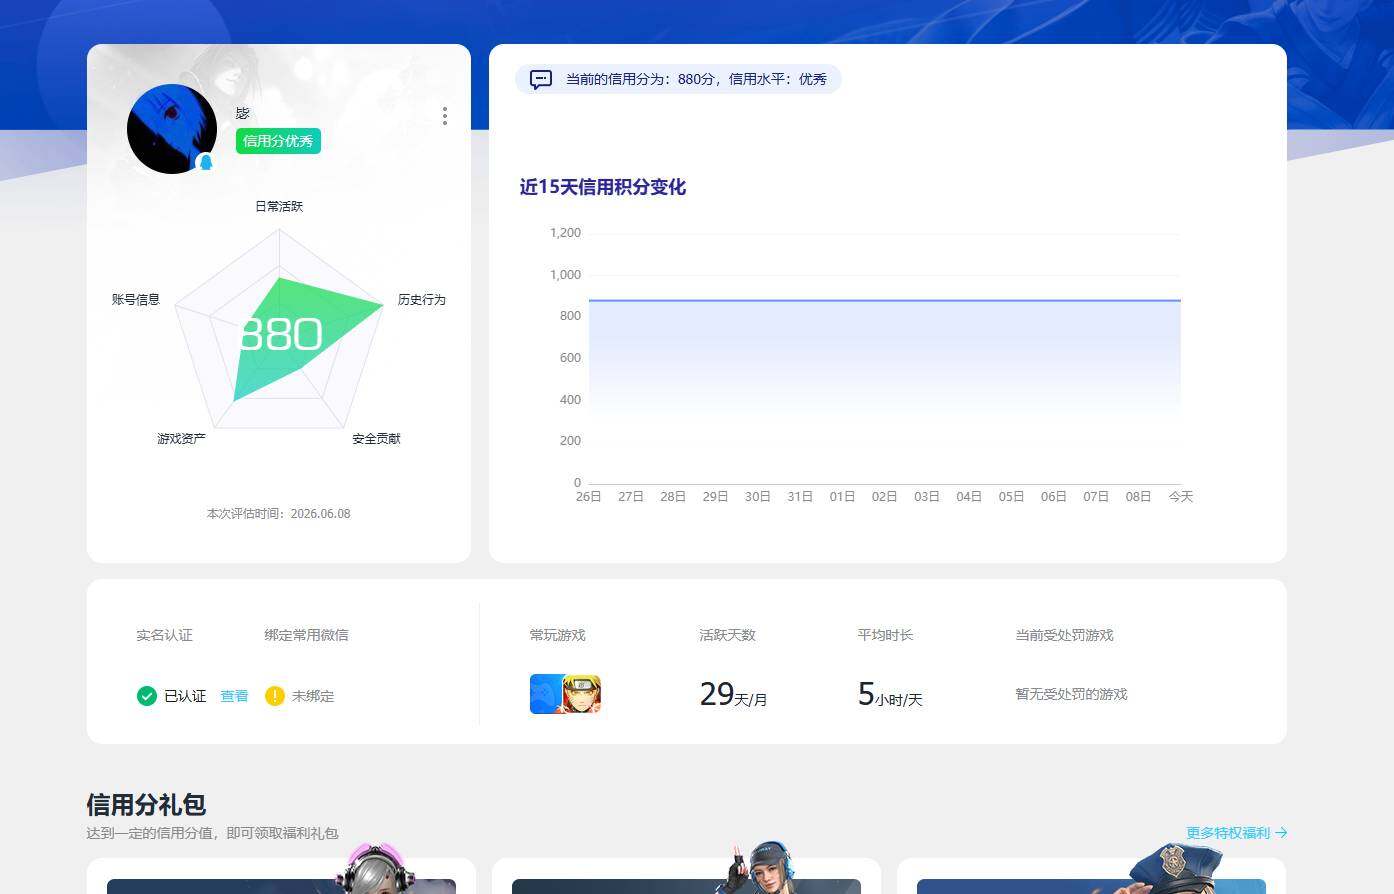Click the arrow next to 更多特权福利

pos(1281,833)
